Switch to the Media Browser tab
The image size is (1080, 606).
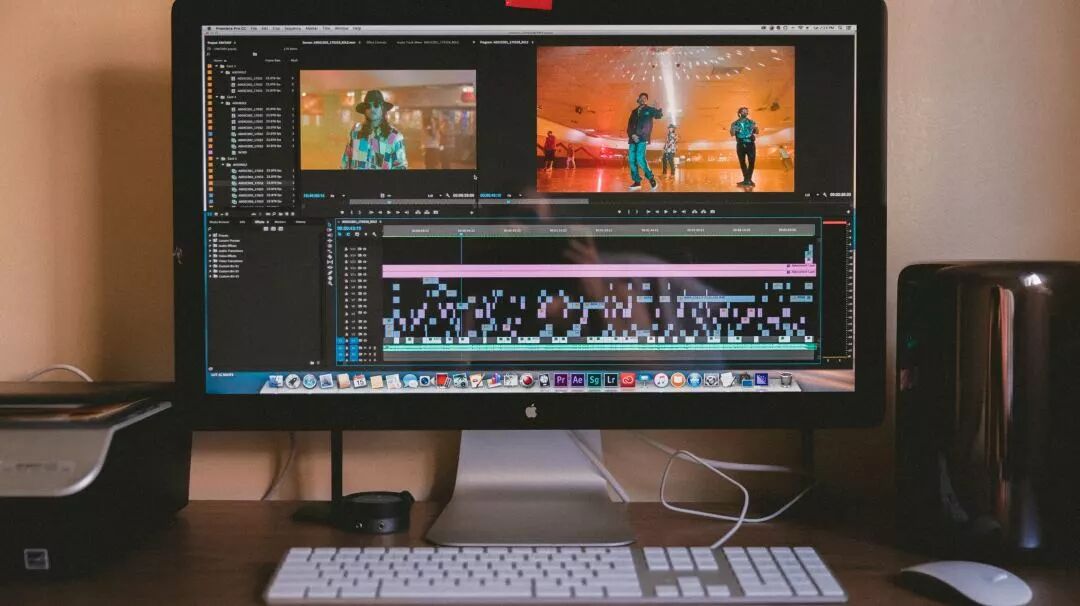[219, 222]
